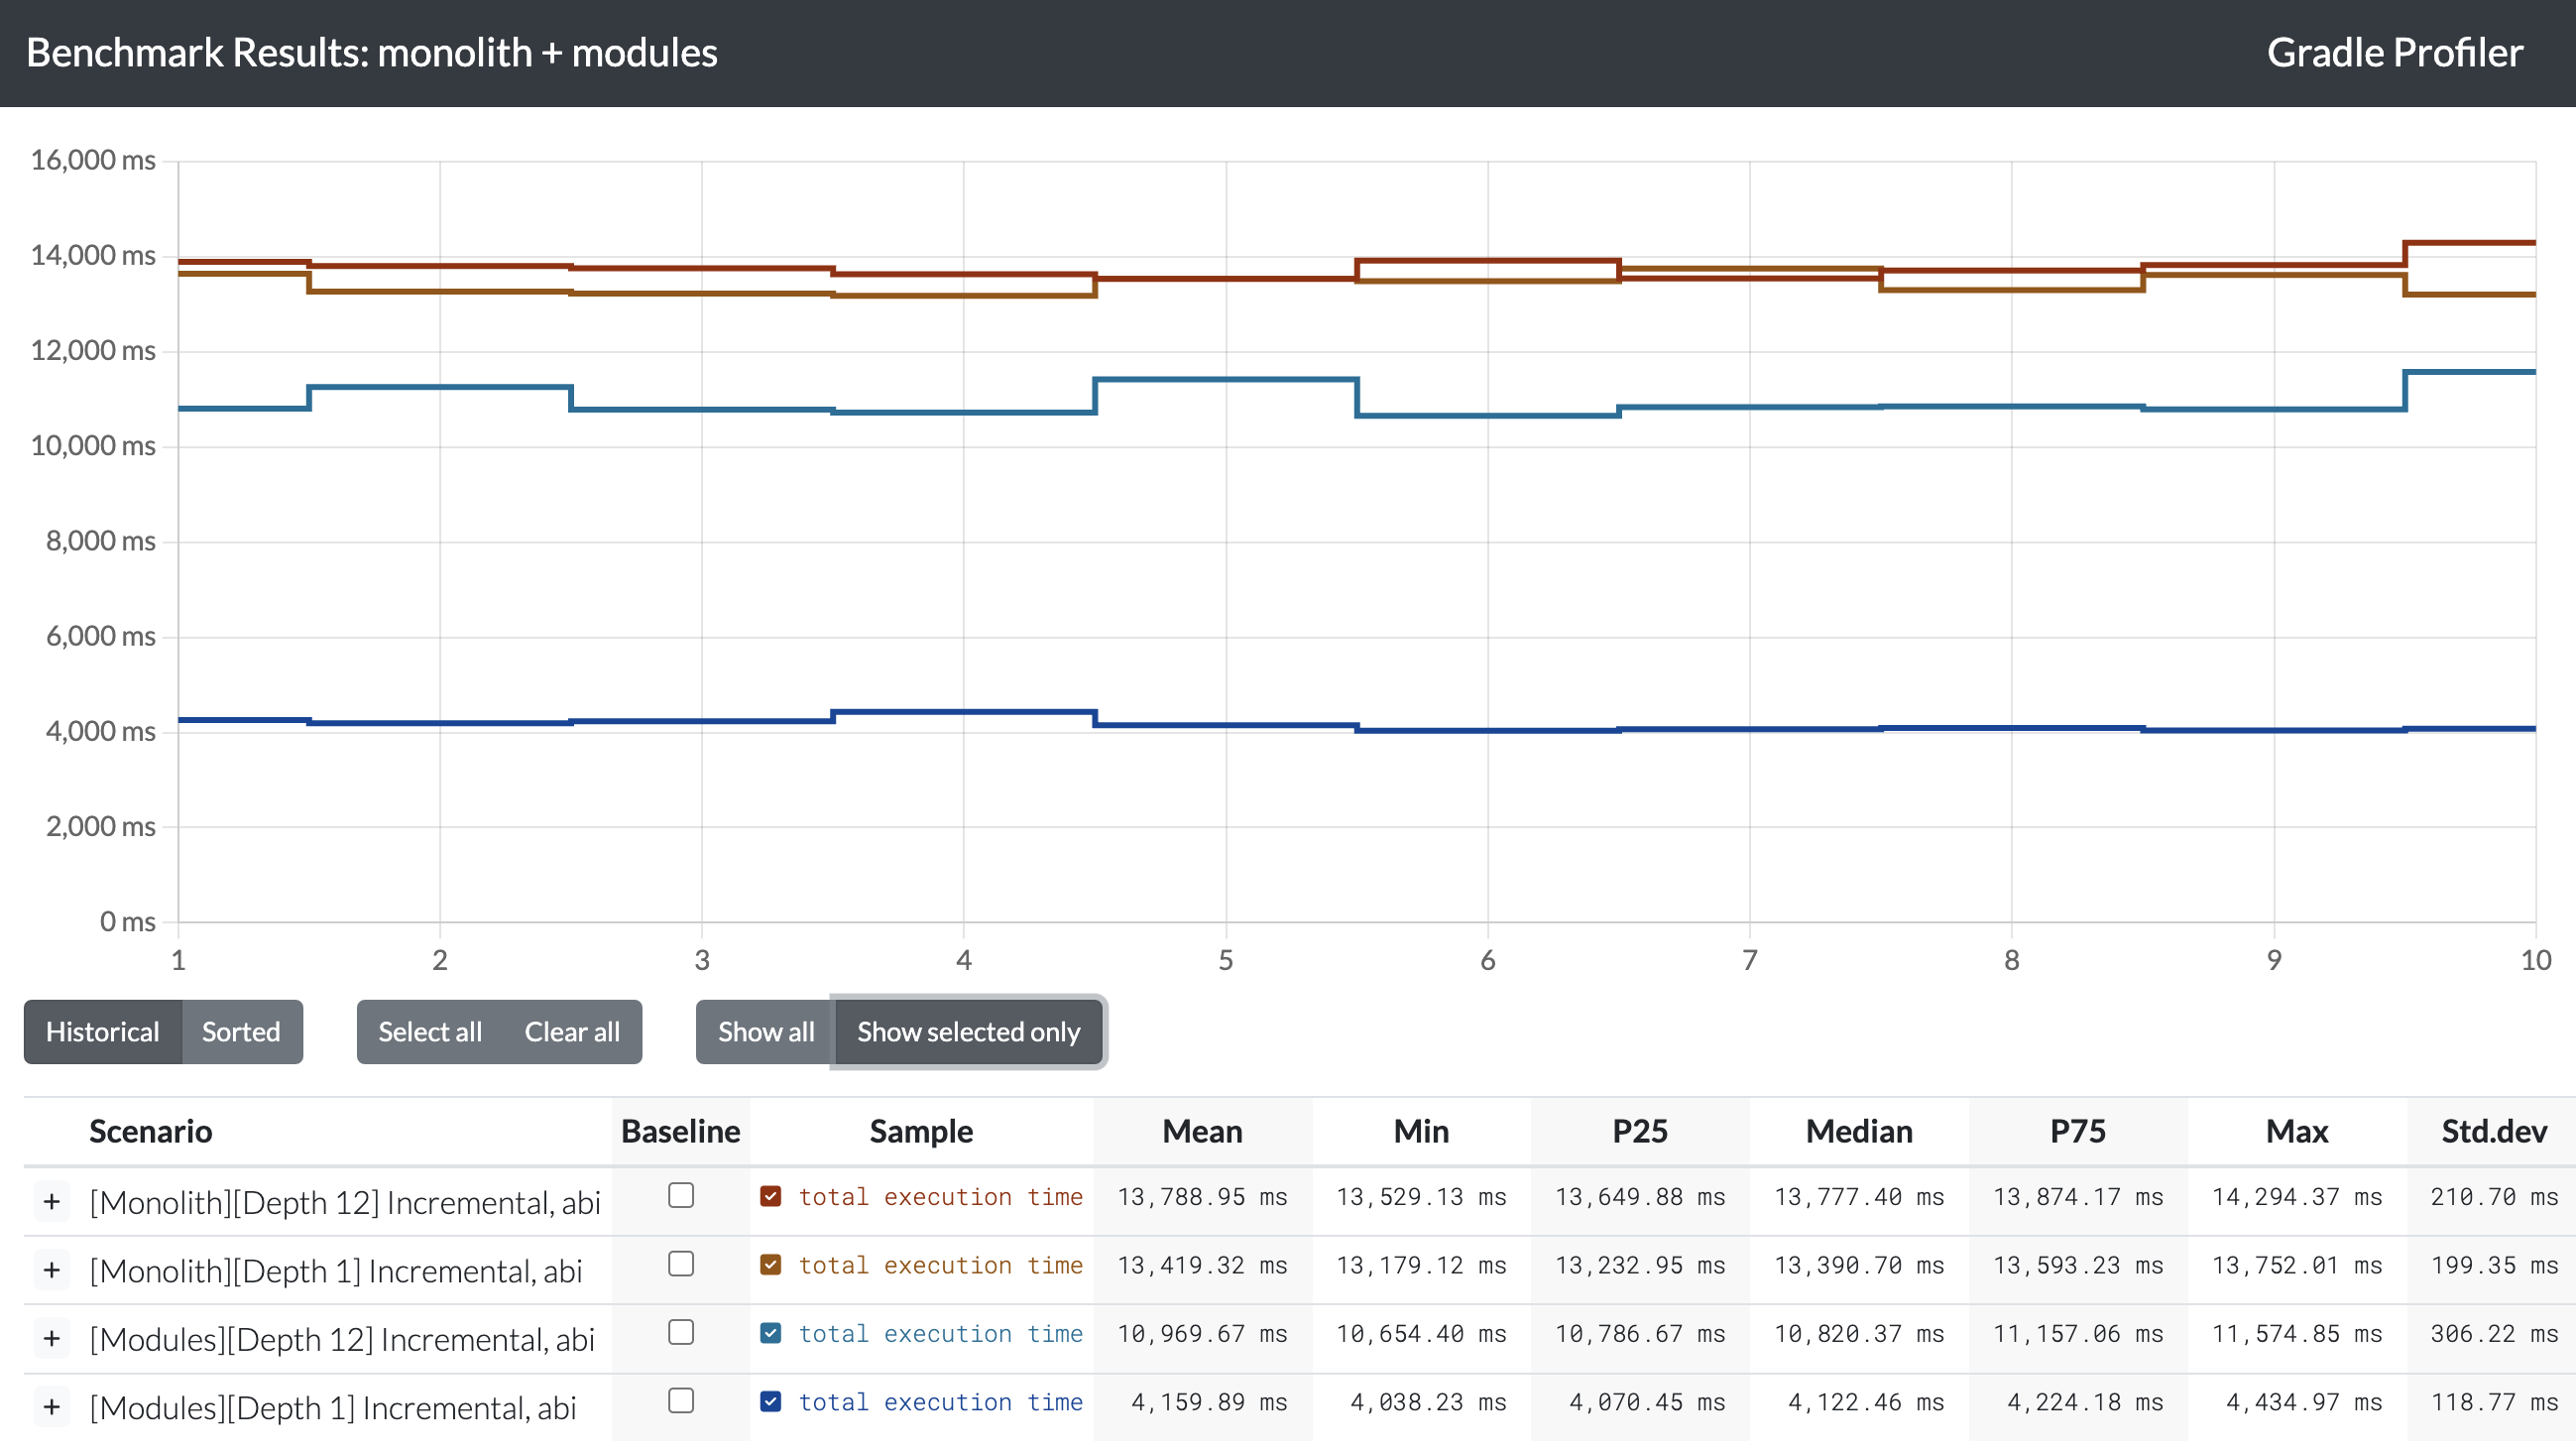
Task: Expand the [Modules][Depth 12] Incremental scenario row
Action: (52, 1338)
